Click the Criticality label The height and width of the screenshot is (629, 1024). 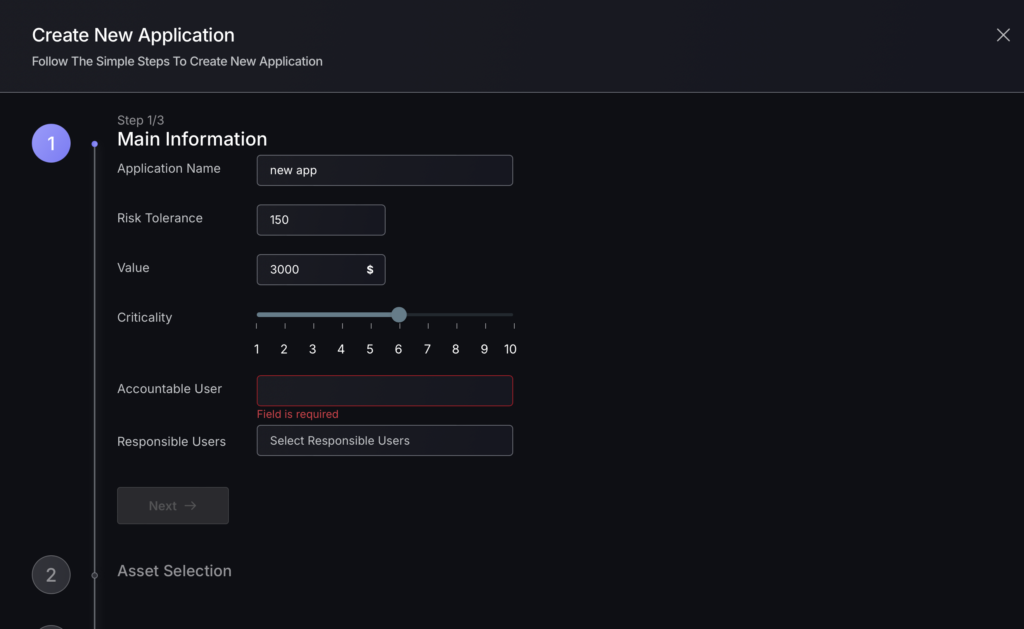(x=144, y=317)
